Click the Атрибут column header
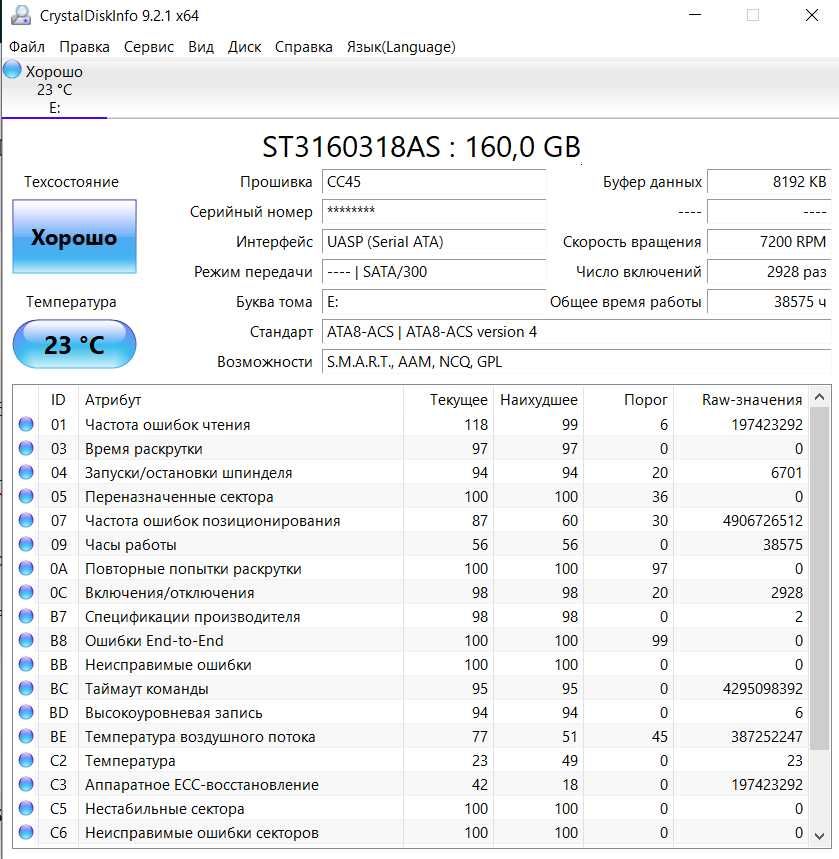Image resolution: width=839 pixels, height=859 pixels. [x=241, y=400]
